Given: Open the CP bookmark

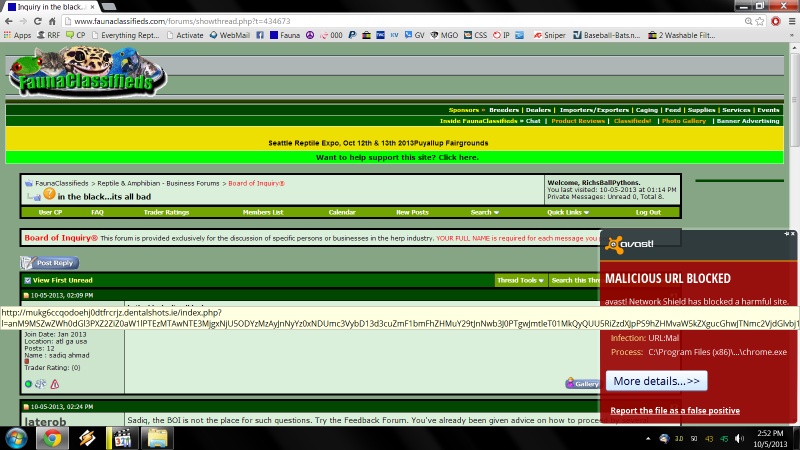Looking at the screenshot, I should click(76, 35).
